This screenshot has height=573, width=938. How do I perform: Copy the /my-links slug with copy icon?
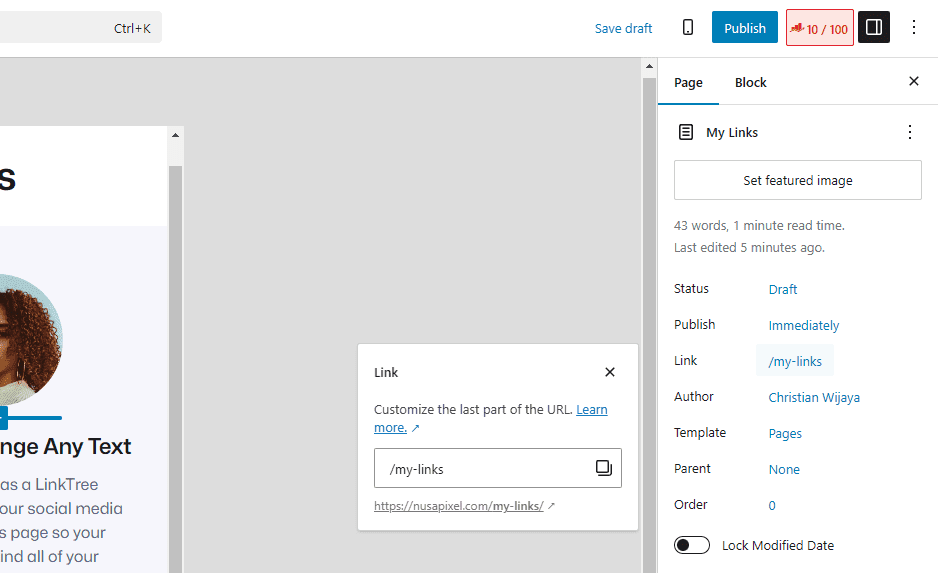[x=603, y=468]
